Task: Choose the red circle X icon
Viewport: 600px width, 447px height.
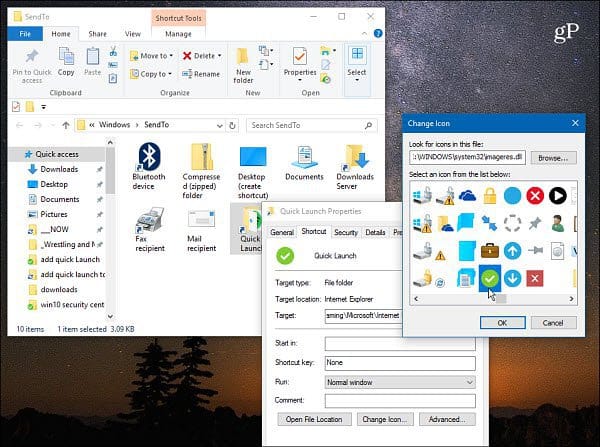Action: tap(535, 196)
